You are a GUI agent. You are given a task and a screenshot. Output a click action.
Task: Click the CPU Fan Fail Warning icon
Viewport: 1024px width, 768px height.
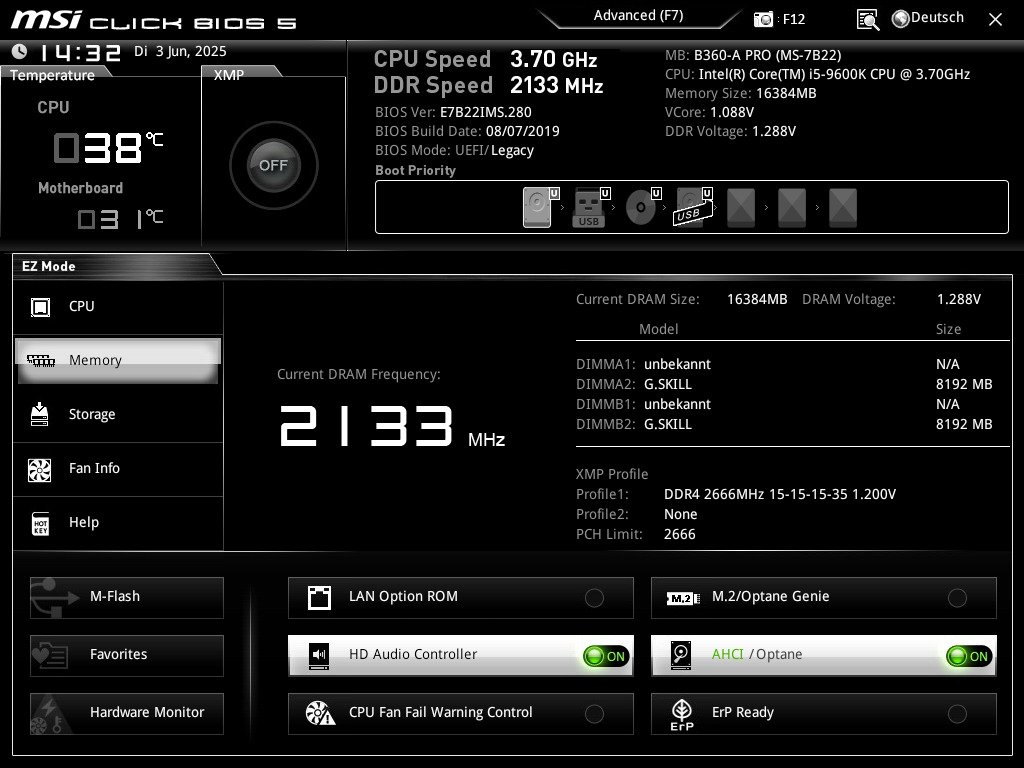coord(320,713)
